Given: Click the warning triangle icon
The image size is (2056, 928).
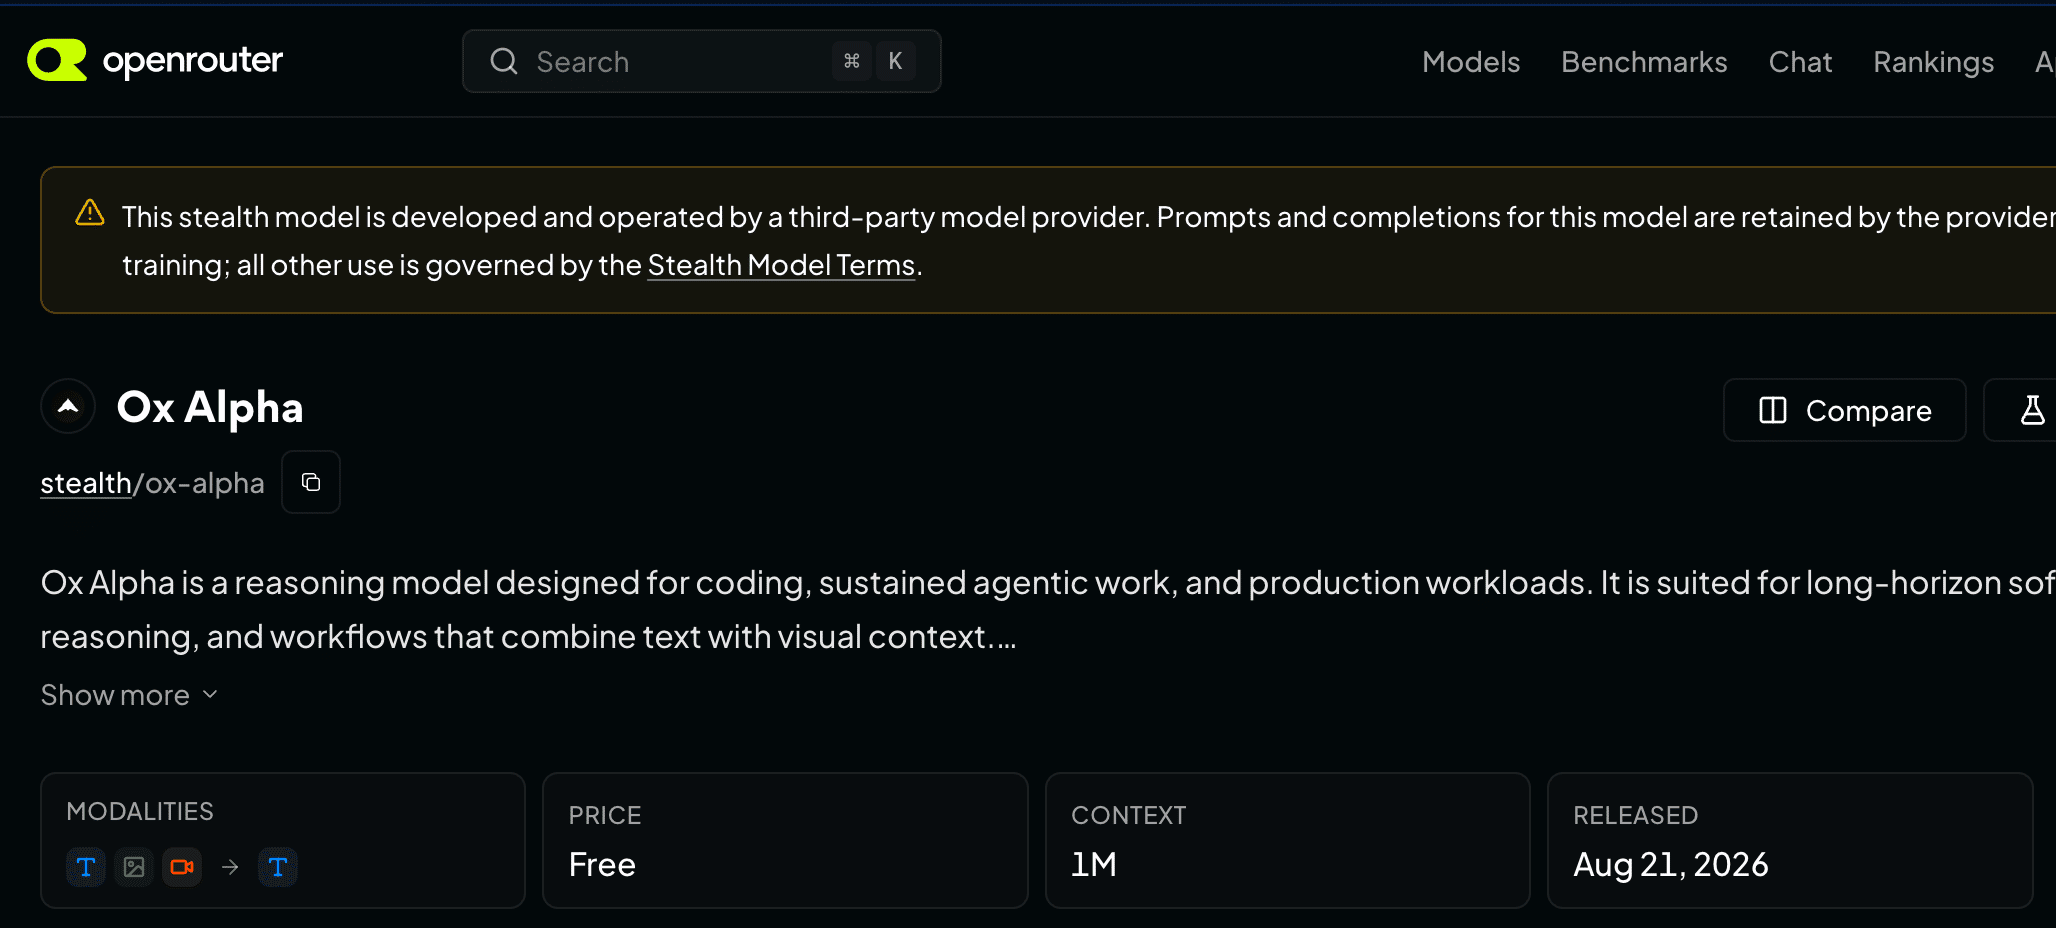Looking at the screenshot, I should 90,213.
